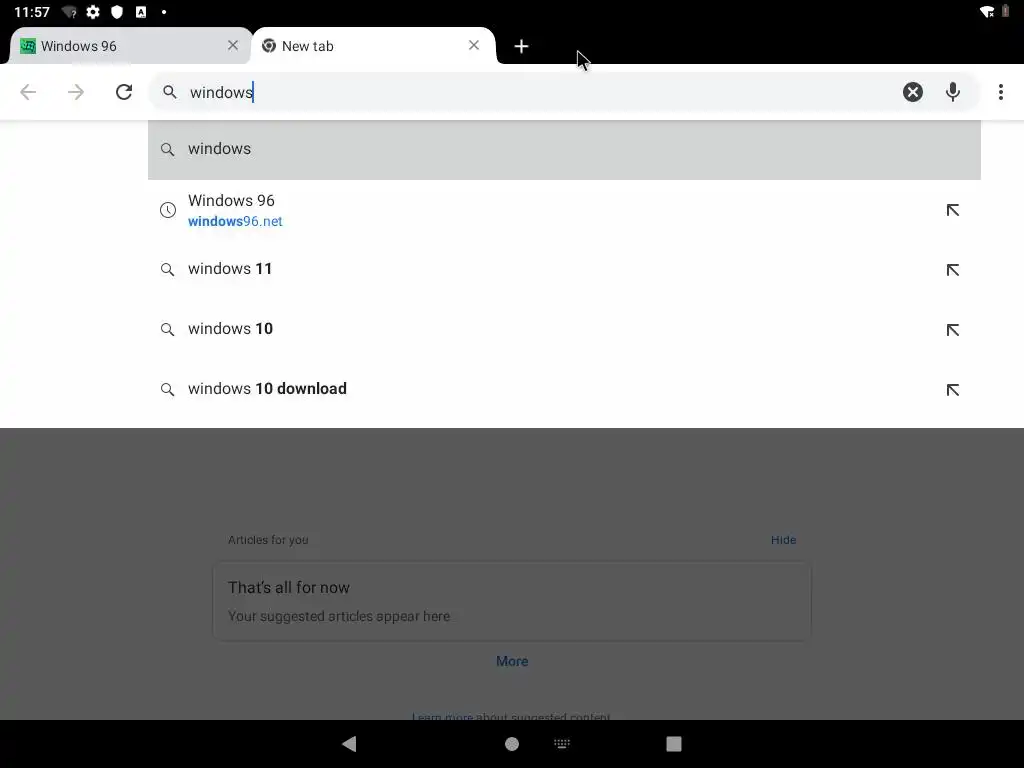Viewport: 1024px width, 768px height.
Task: Click in the address bar field
Action: 542,92
